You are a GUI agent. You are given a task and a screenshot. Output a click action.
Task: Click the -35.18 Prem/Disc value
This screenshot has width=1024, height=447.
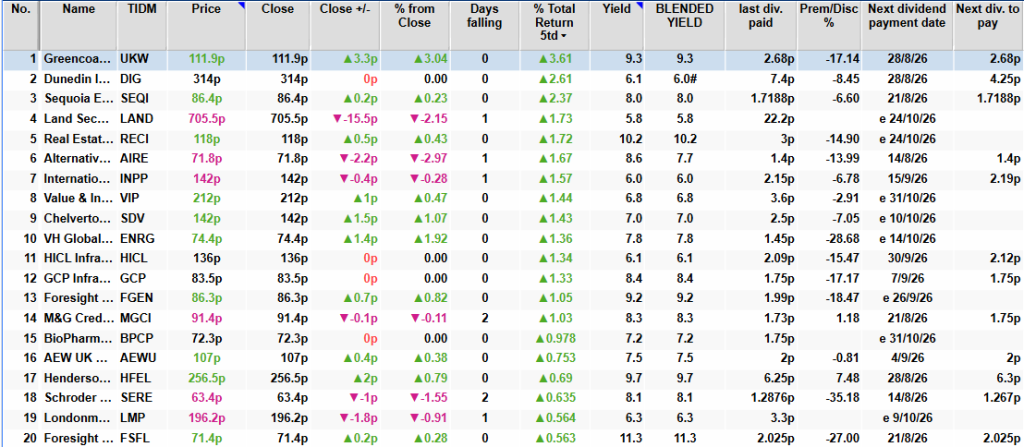pos(843,398)
